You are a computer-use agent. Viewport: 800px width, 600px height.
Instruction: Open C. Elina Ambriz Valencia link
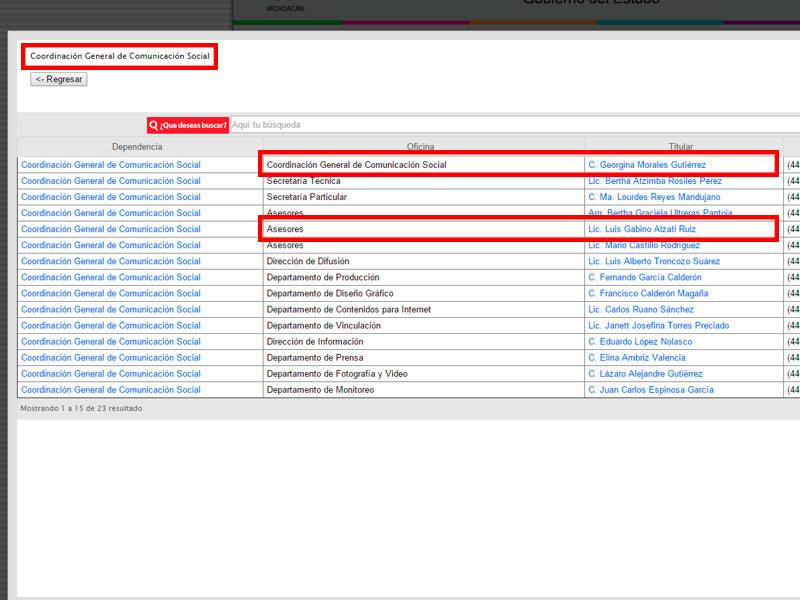point(637,357)
